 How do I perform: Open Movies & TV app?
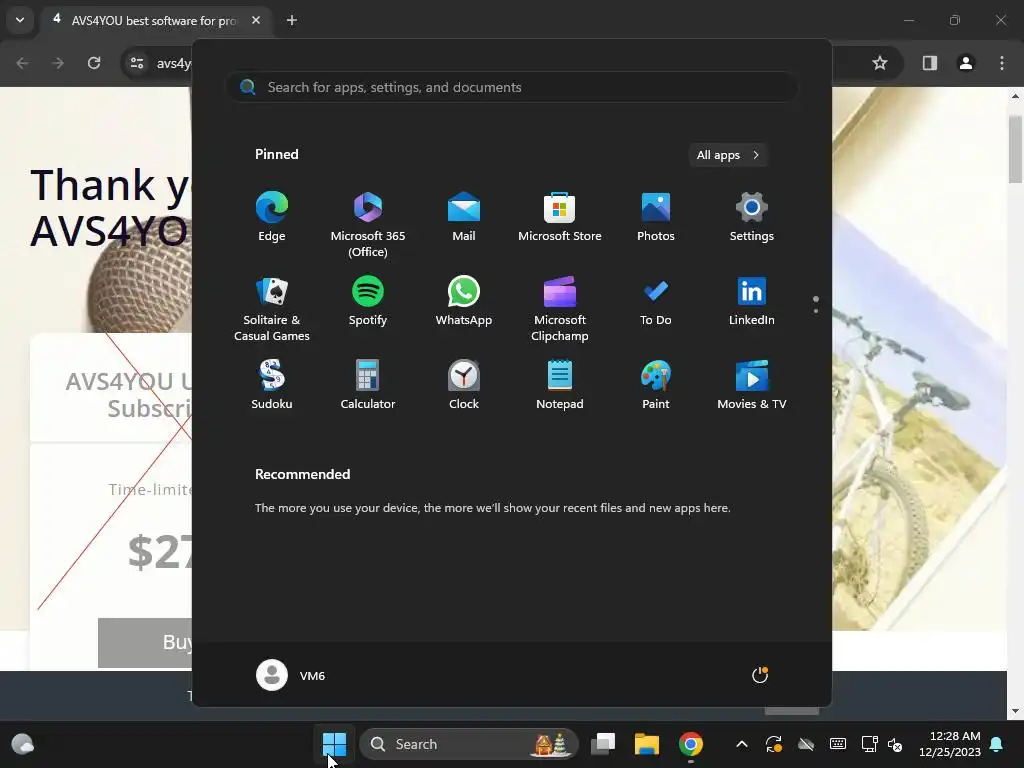(x=752, y=385)
